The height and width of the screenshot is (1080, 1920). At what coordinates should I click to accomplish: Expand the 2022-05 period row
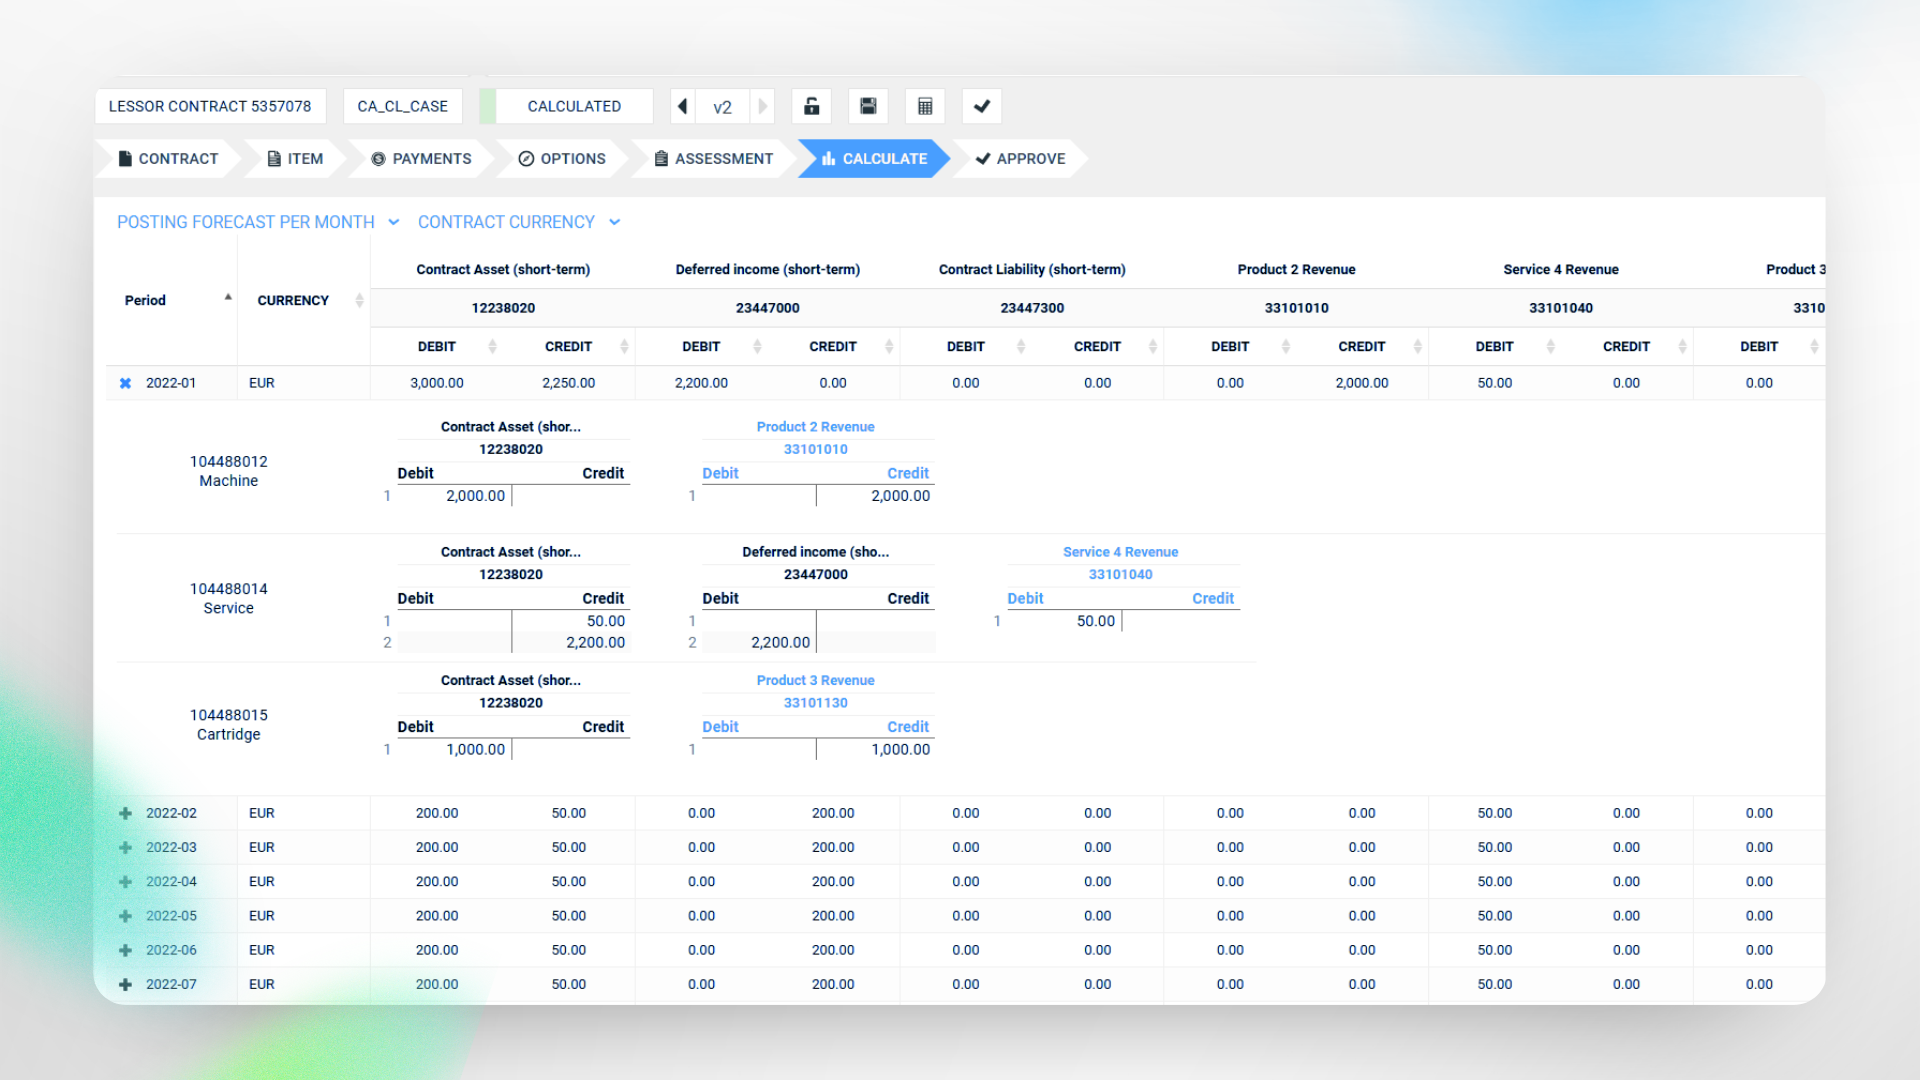coord(126,916)
